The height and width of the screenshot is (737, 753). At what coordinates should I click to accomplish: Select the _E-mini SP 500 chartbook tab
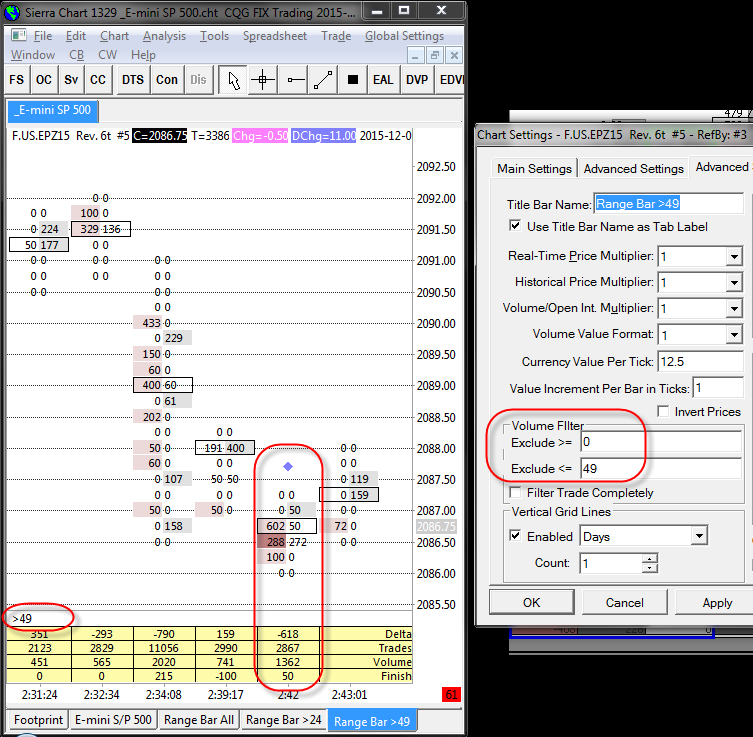53,110
